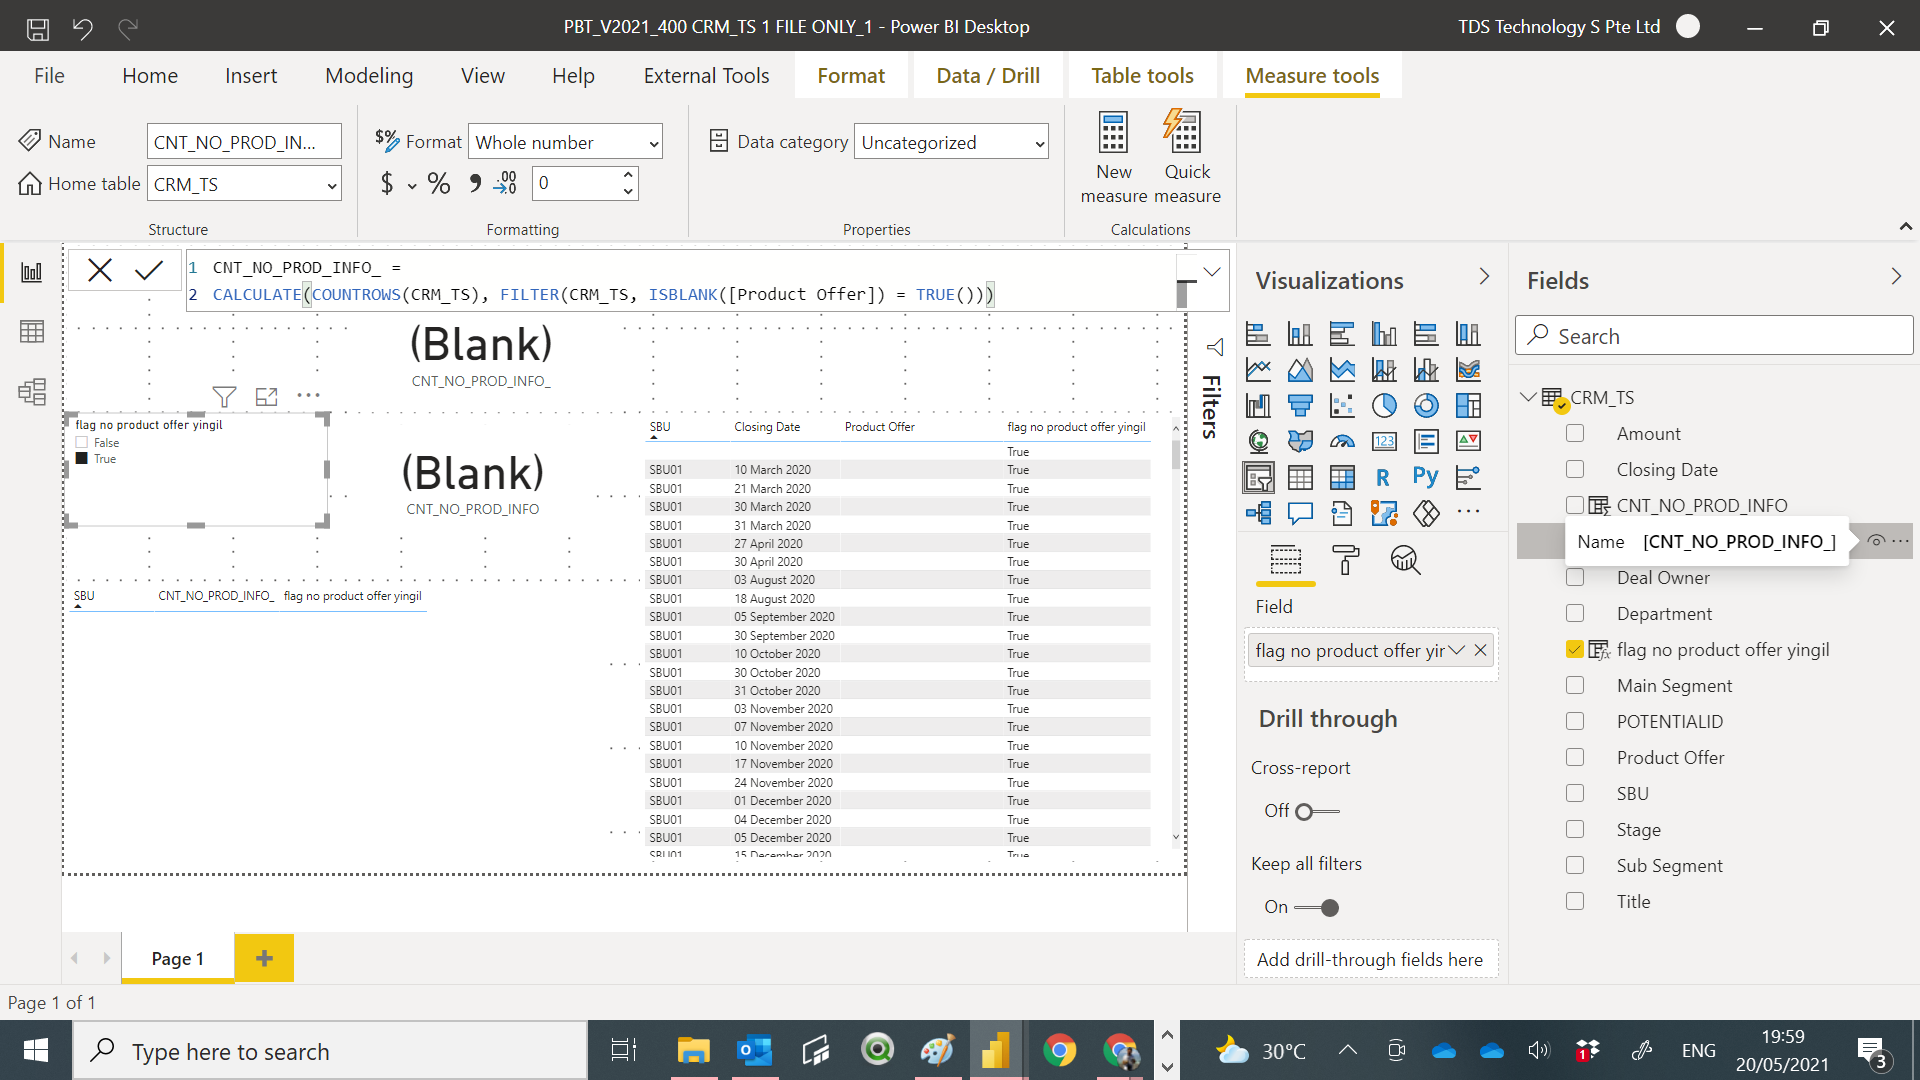The image size is (1920, 1080).
Task: Open the External Tools tab
Action: [x=706, y=76]
